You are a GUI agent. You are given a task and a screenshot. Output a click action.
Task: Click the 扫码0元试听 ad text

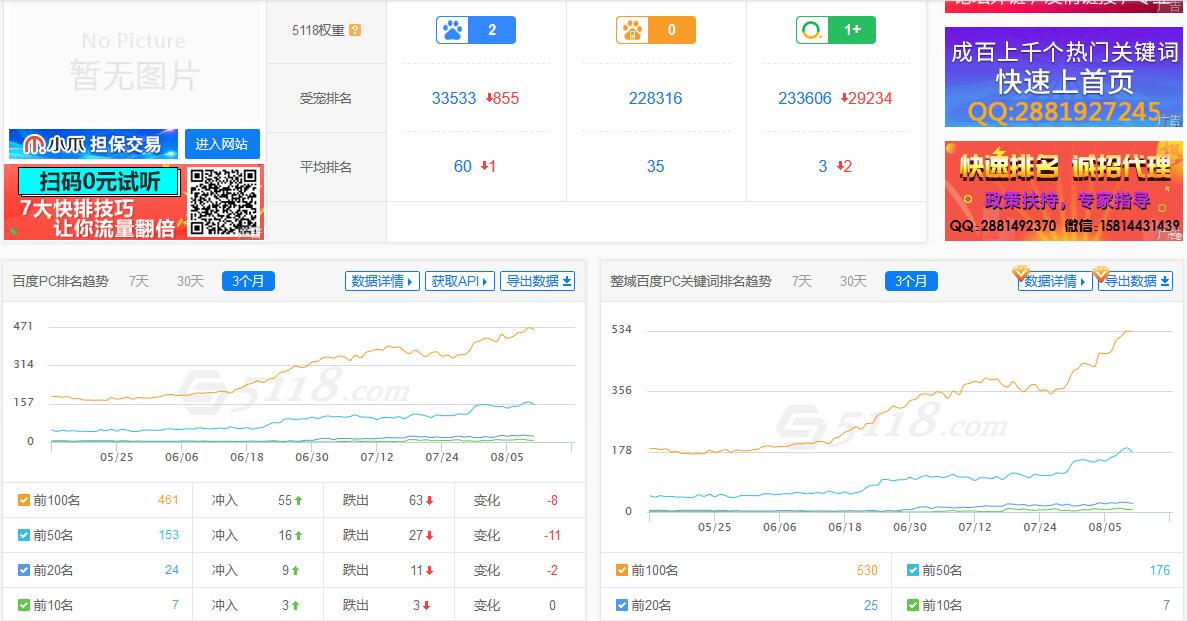pyautogui.click(x=99, y=182)
